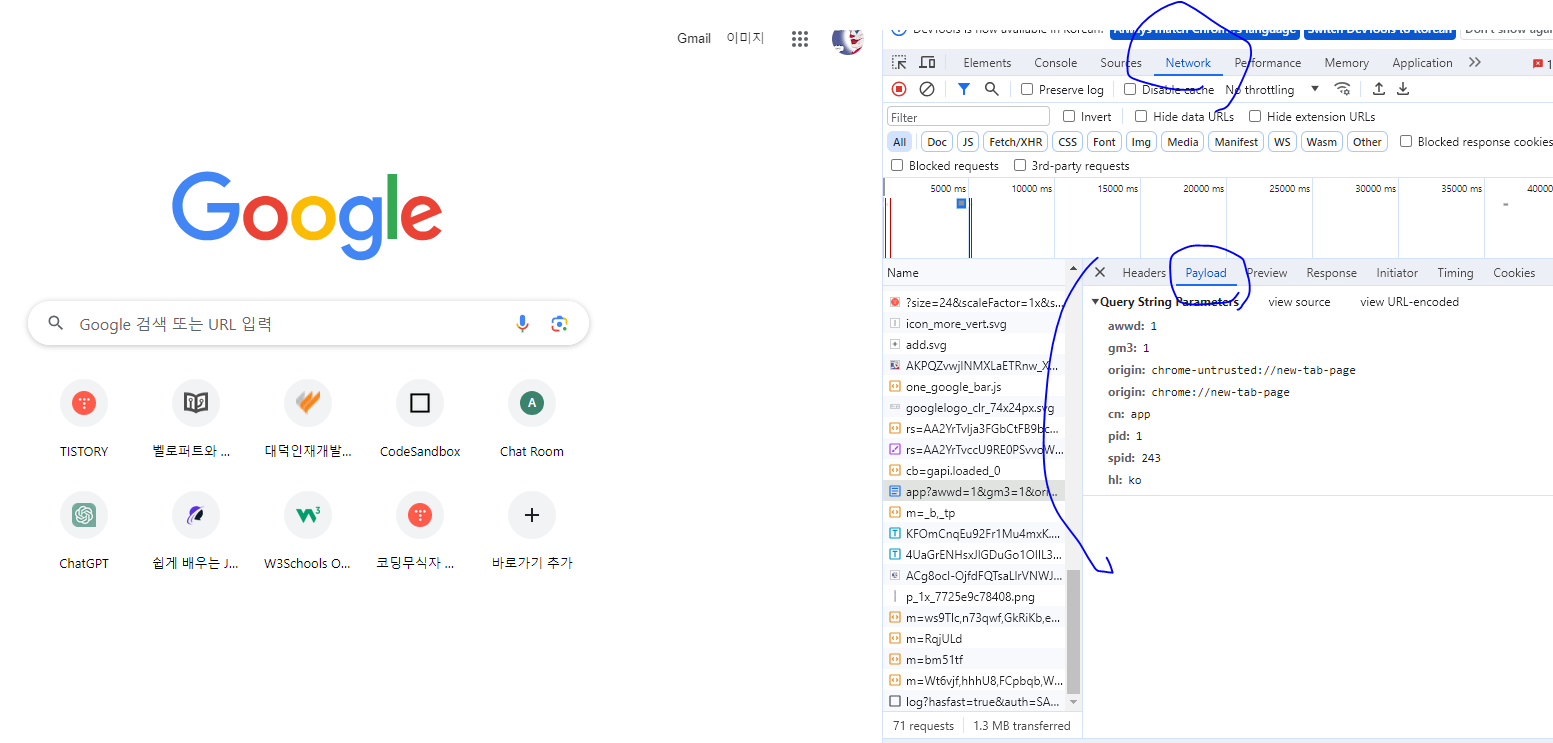Filter requests by Img type
This screenshot has width=1553, height=743.
click(x=1141, y=142)
